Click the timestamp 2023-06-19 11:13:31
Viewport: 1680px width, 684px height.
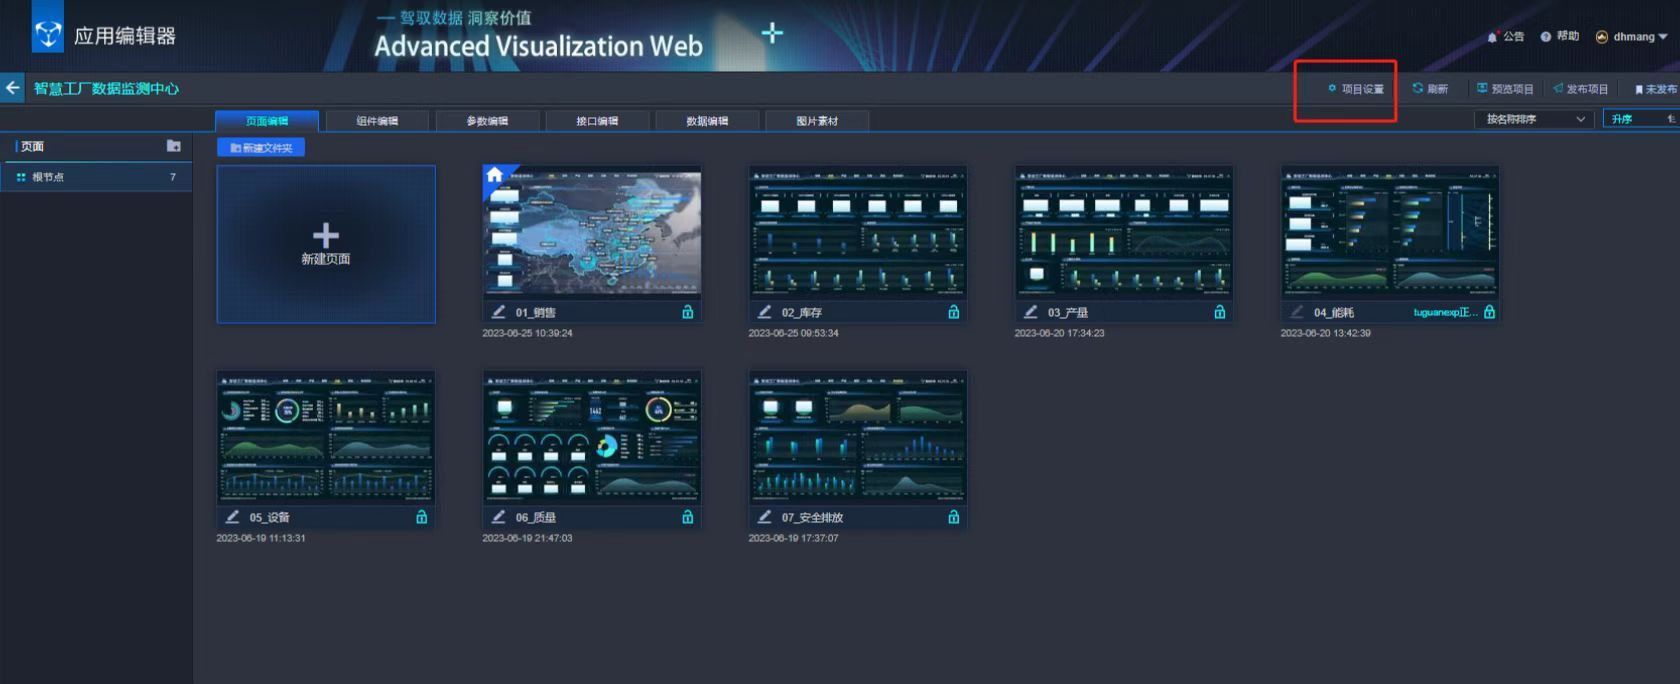[261, 538]
